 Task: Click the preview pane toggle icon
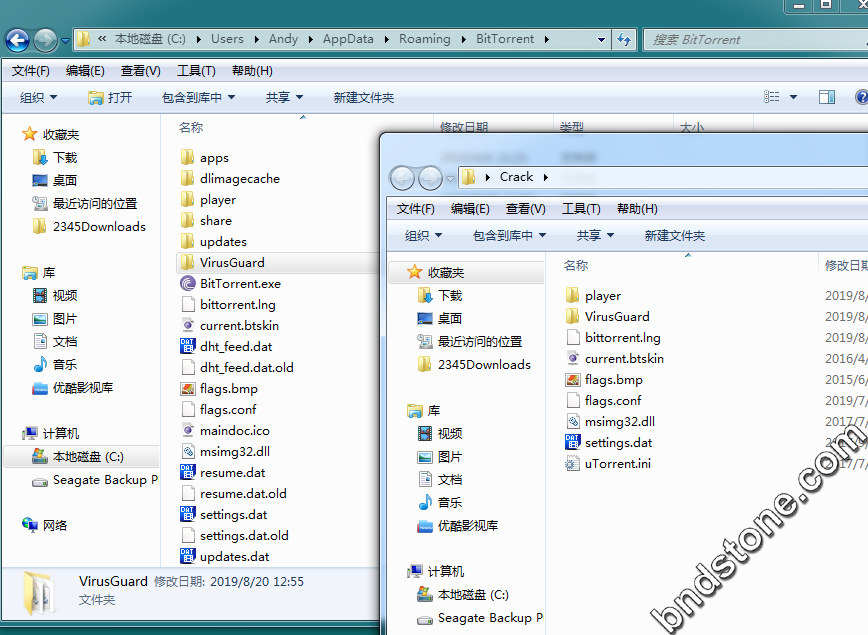point(826,97)
